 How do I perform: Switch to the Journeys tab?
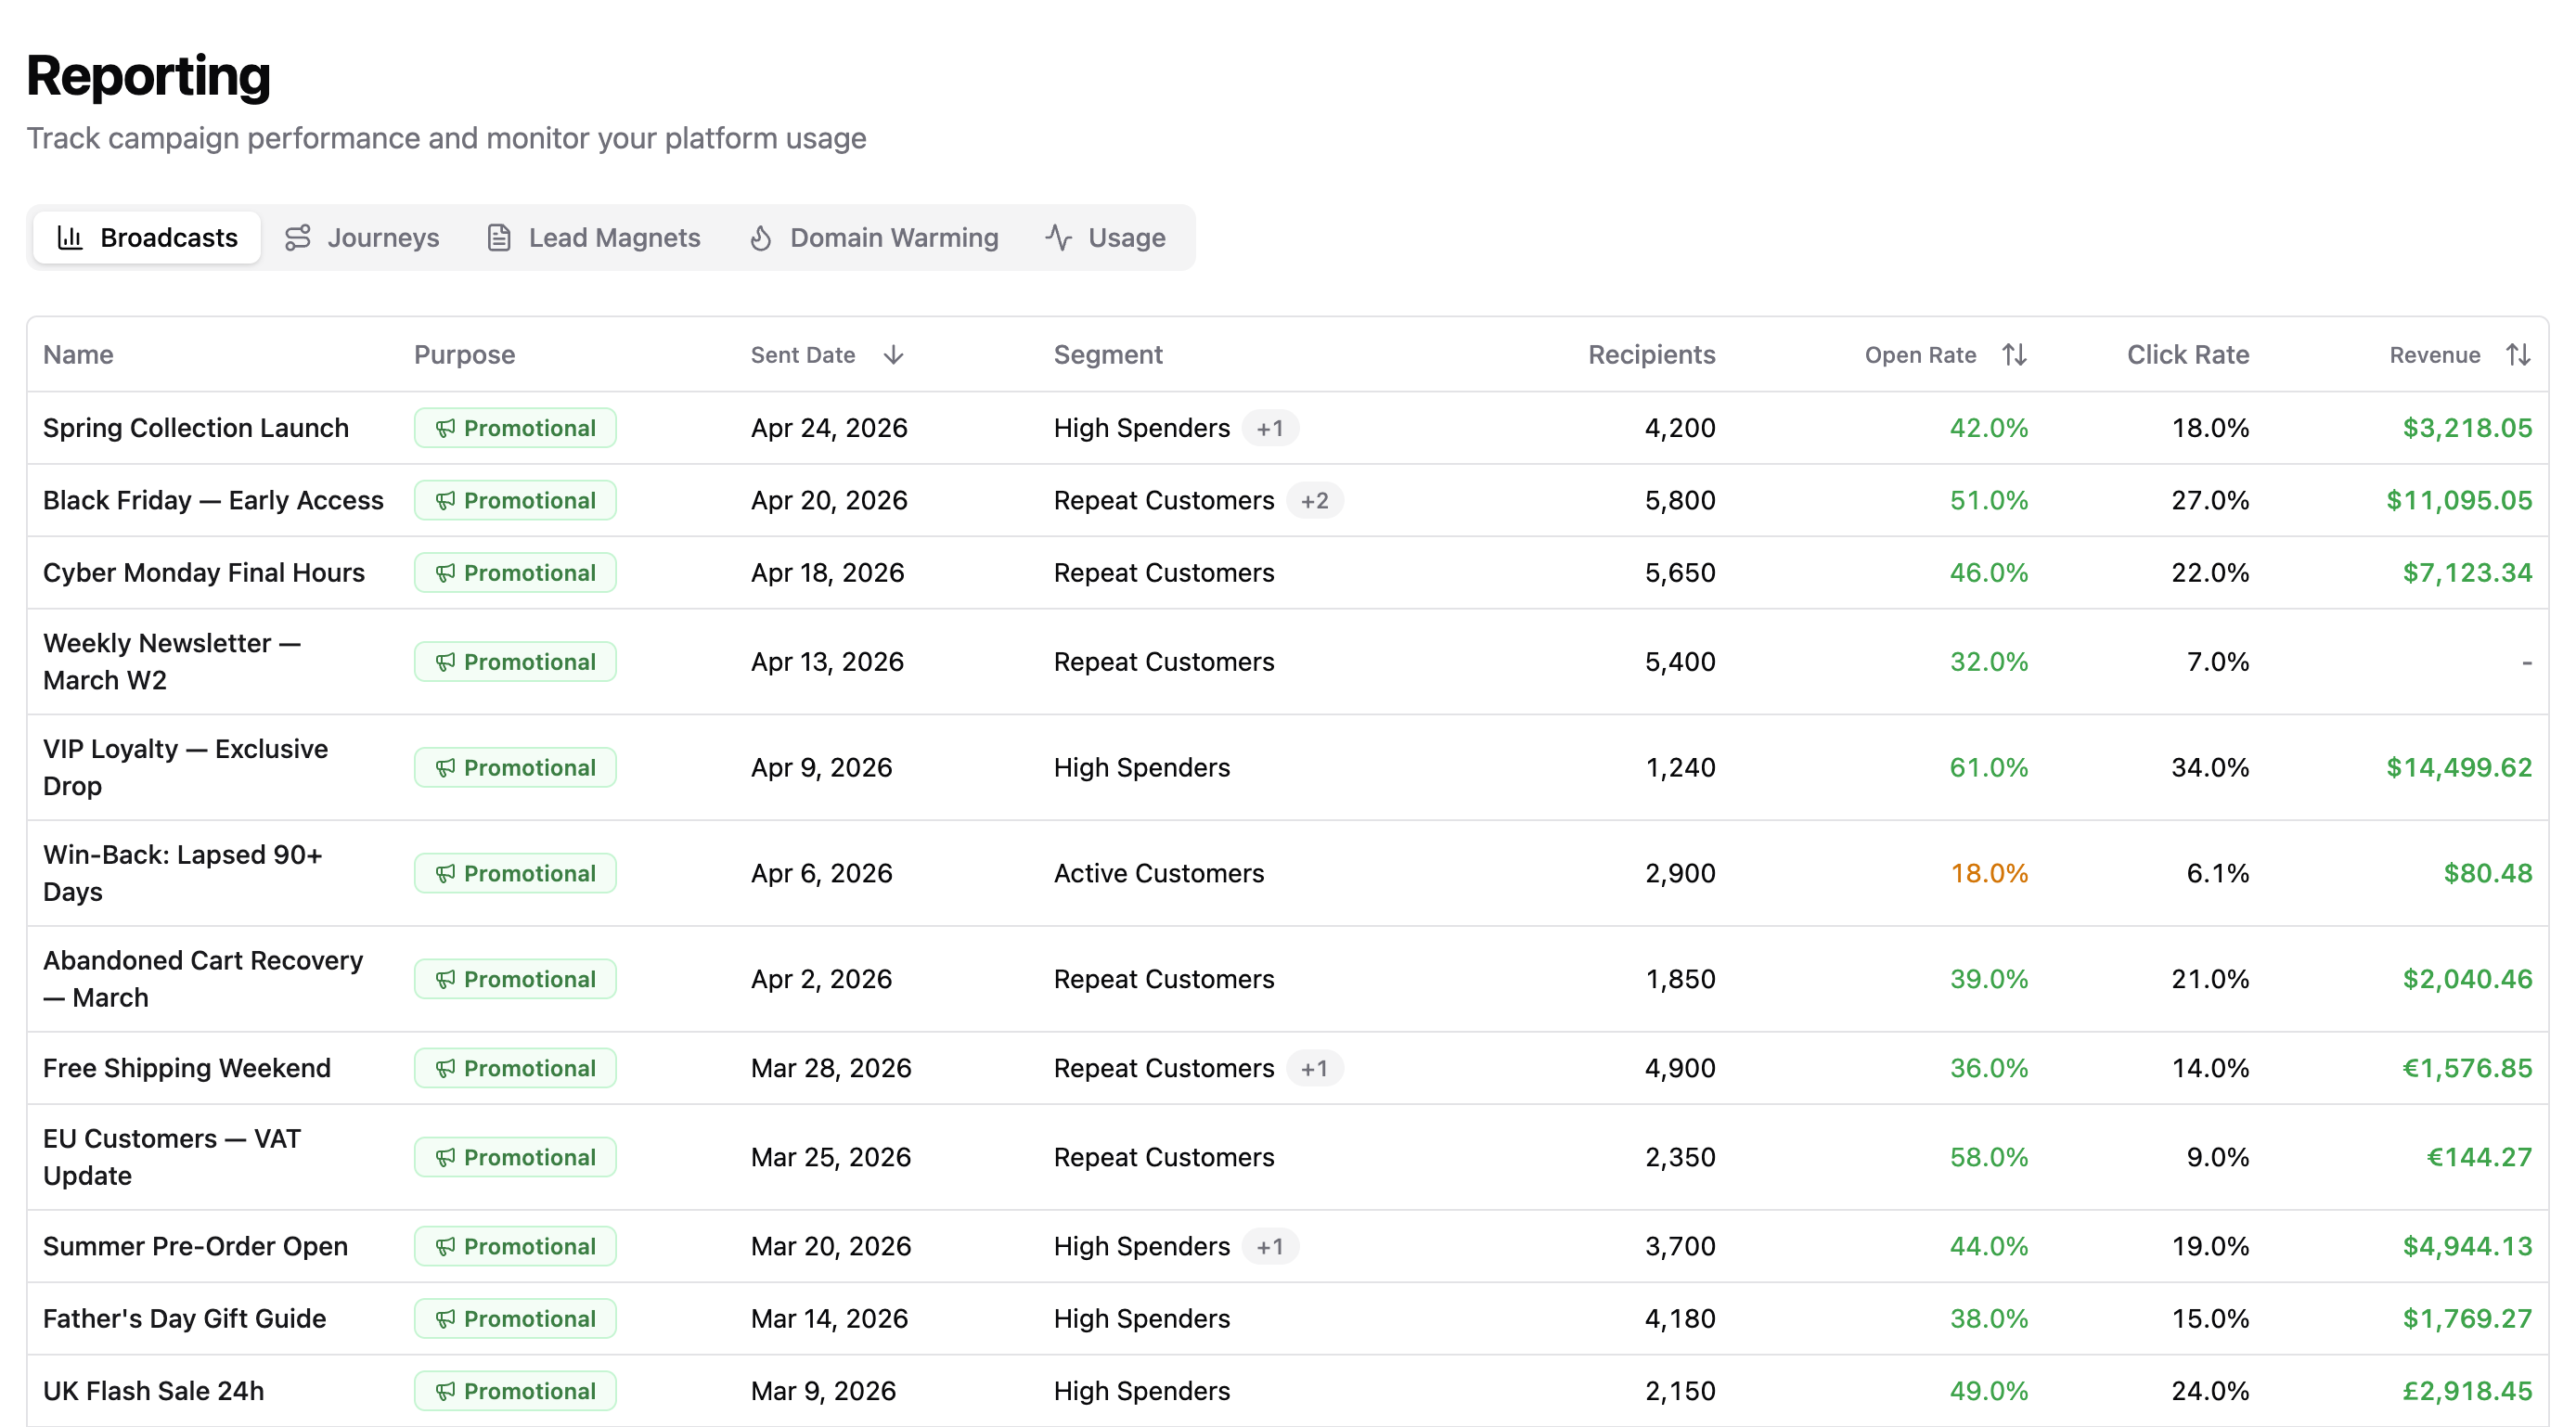click(362, 237)
